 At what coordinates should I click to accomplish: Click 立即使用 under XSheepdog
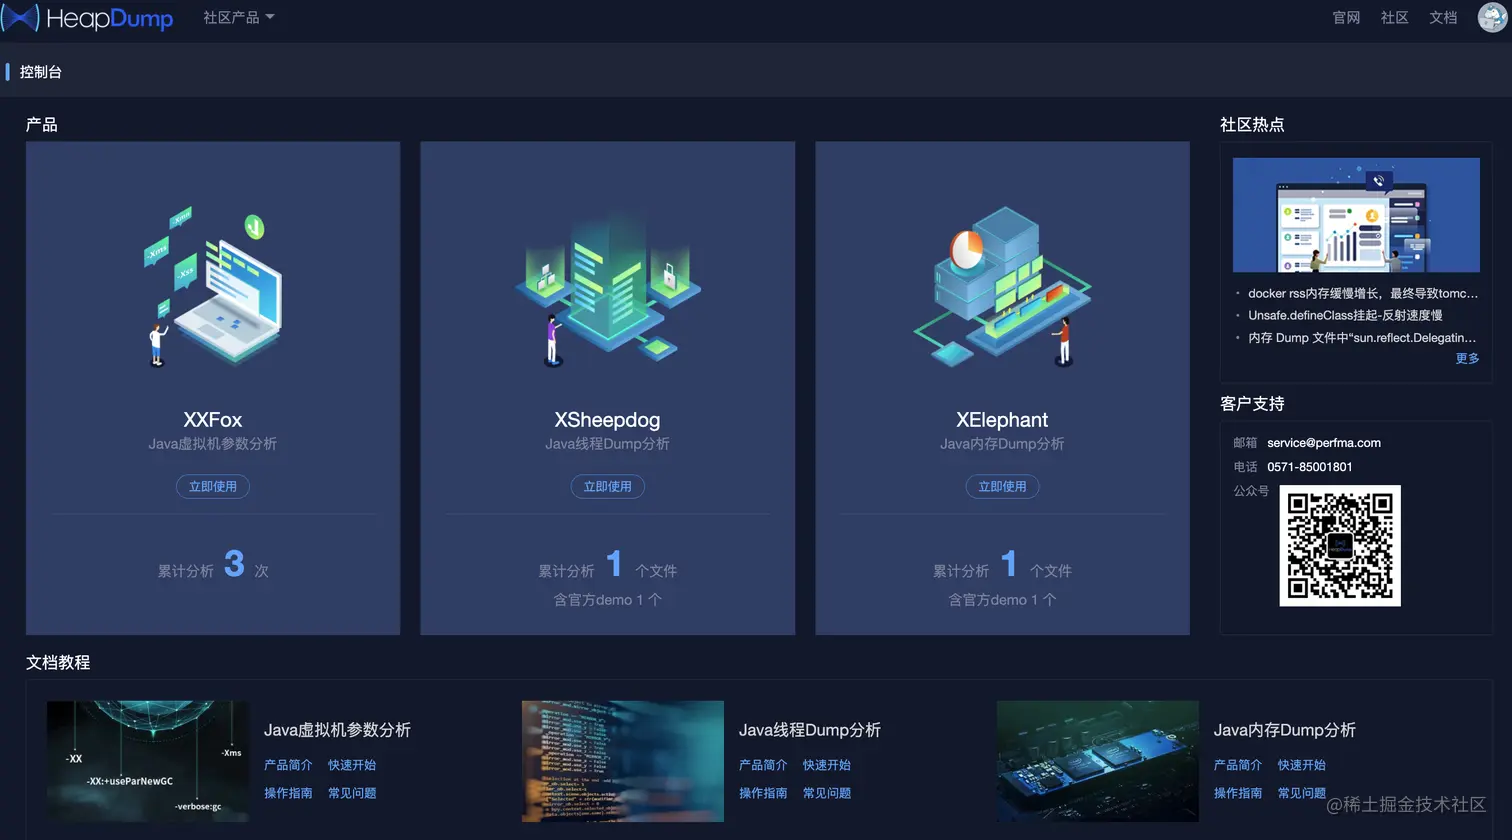coord(608,486)
